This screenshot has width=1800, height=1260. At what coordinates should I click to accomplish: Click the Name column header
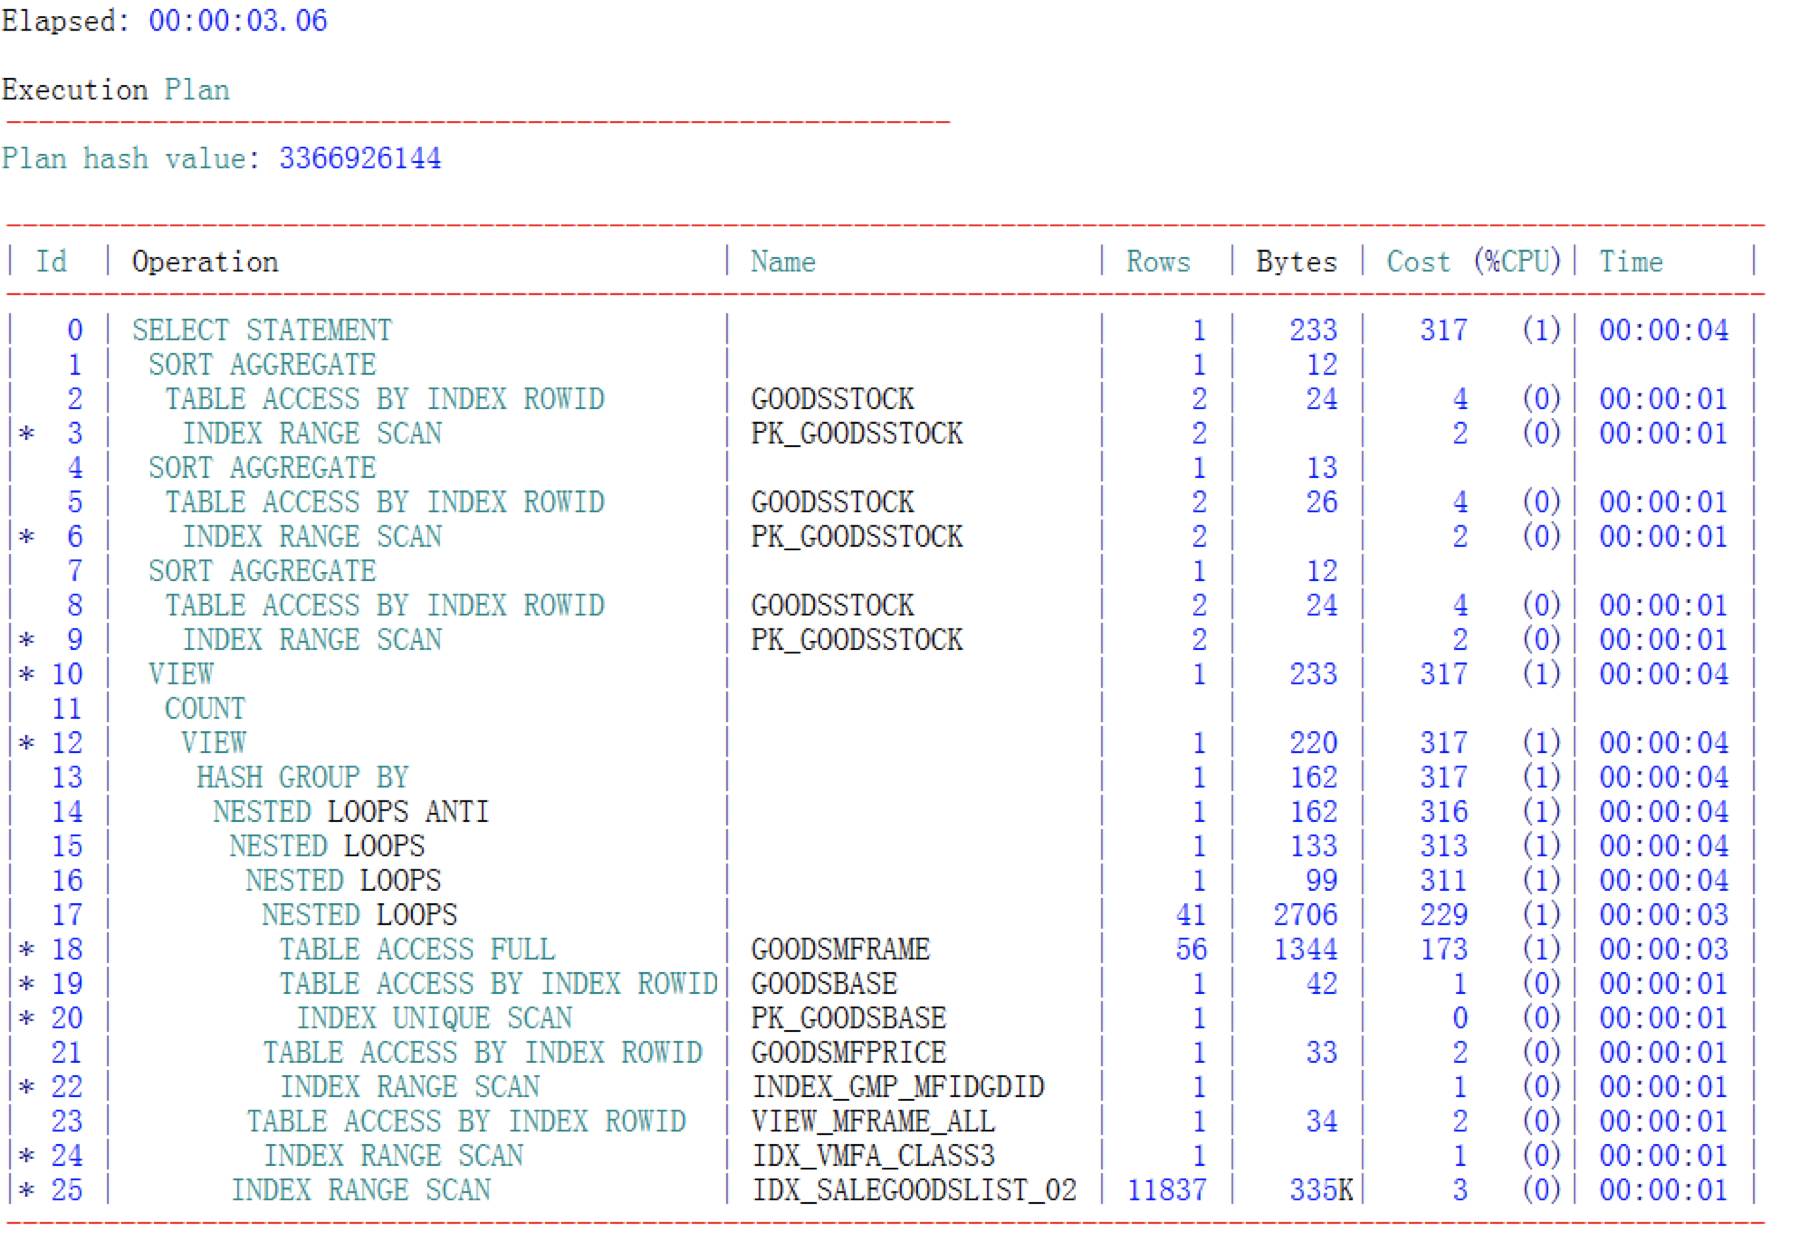coord(783,262)
